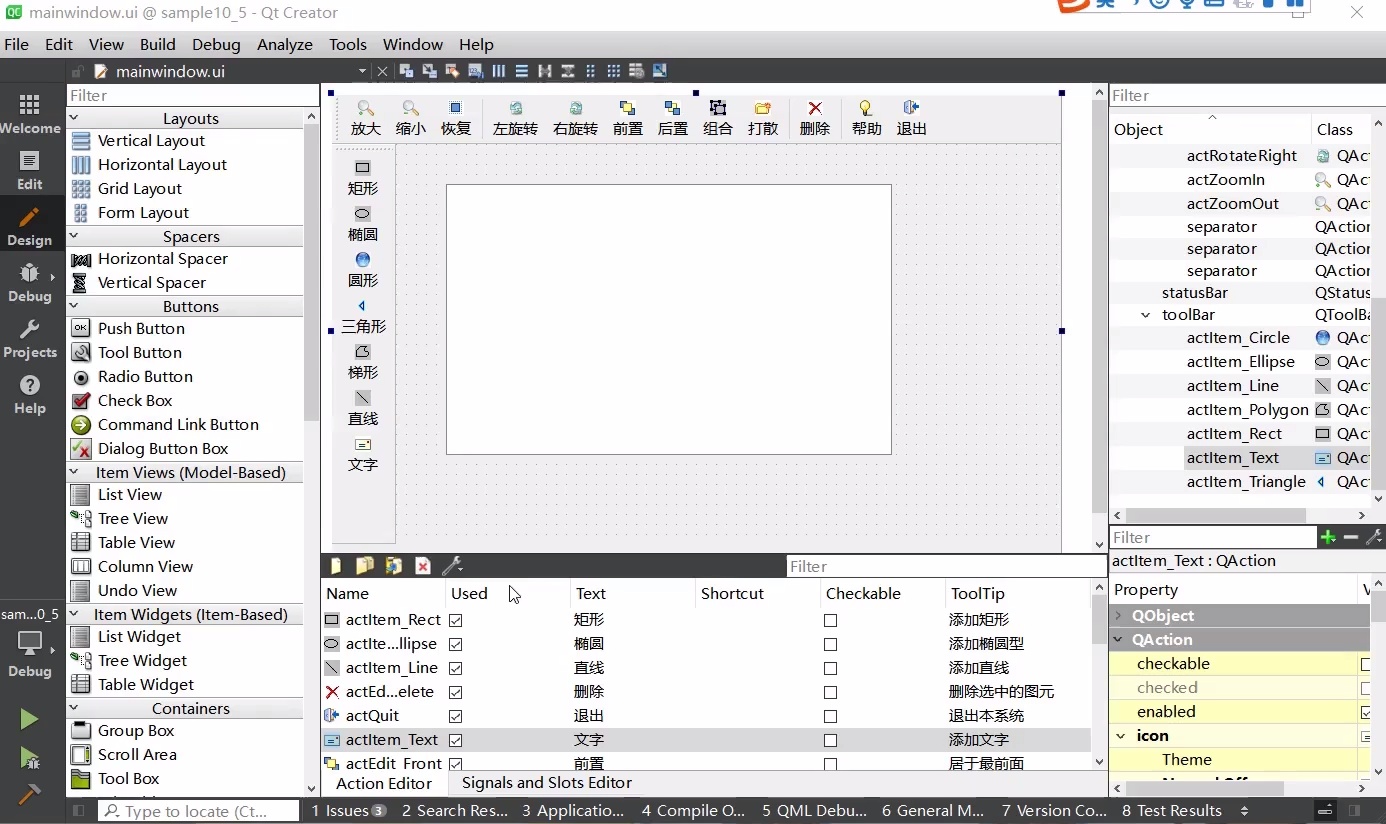Viewport: 1386px width, 824px height.
Task: Click the New action icon in Action Editor
Action: click(x=336, y=566)
